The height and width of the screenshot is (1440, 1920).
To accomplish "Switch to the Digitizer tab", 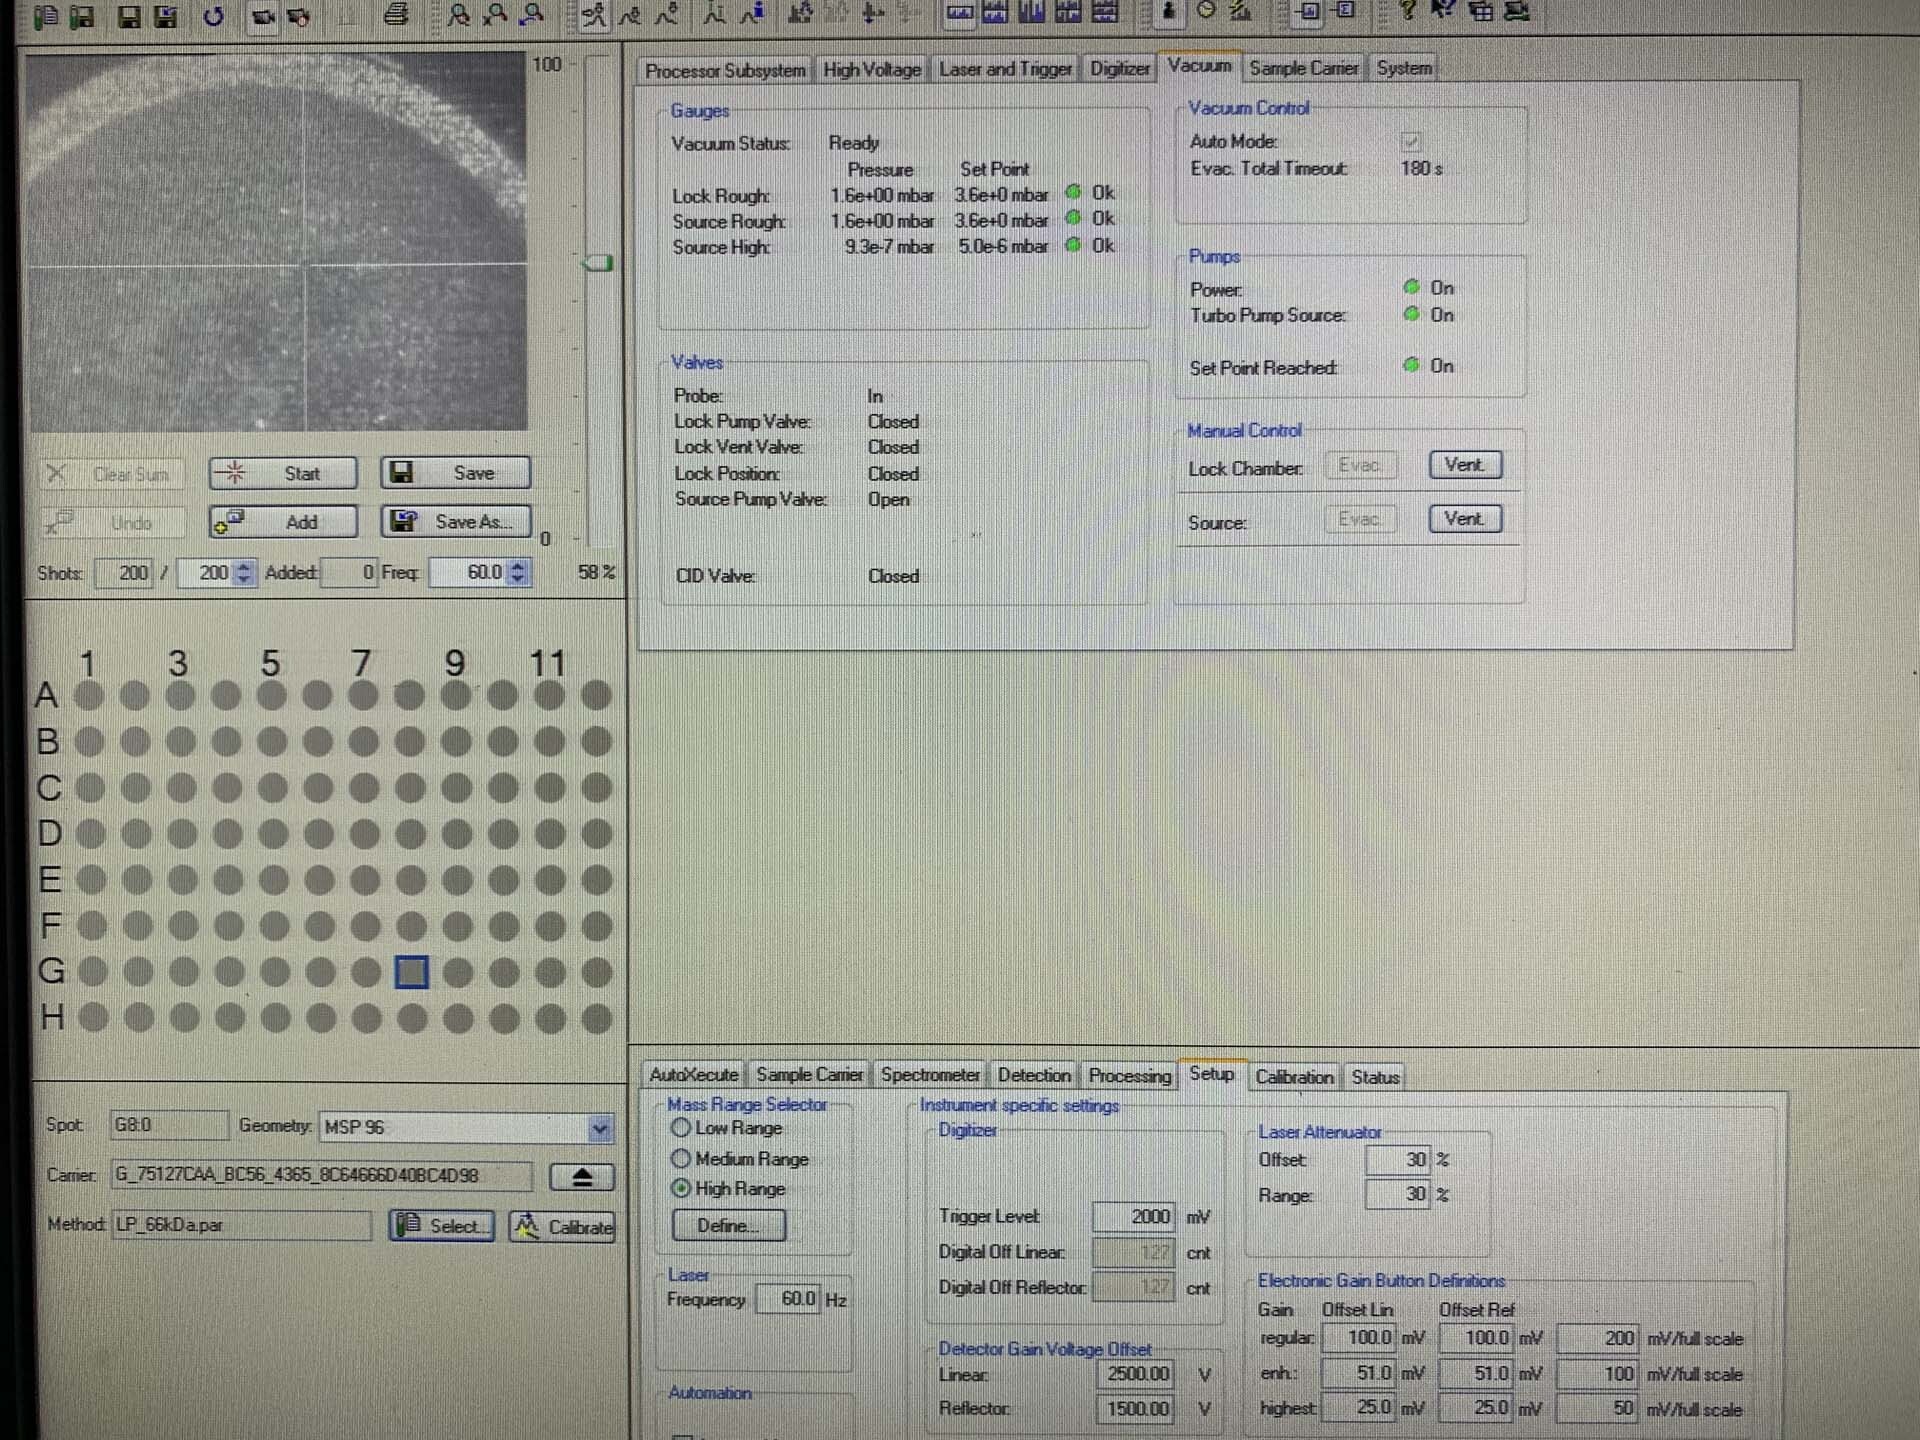I will (1119, 68).
